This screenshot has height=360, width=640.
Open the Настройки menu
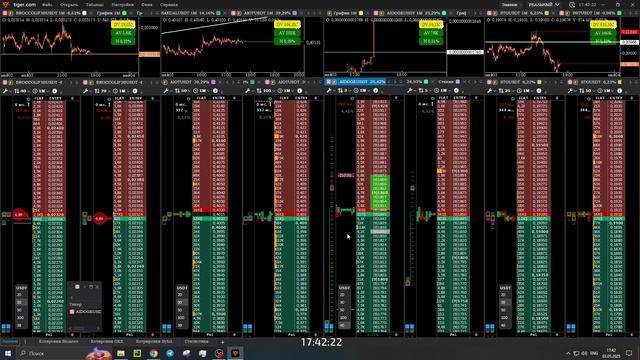click(122, 4)
